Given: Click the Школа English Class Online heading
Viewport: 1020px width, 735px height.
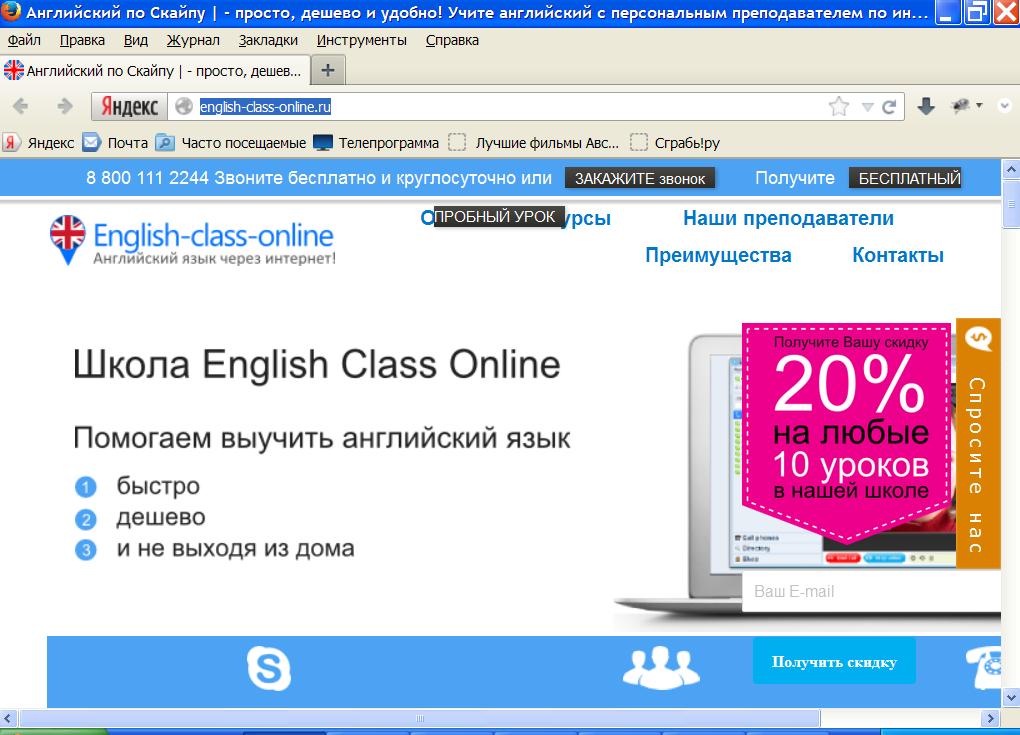Looking at the screenshot, I should 316,364.
